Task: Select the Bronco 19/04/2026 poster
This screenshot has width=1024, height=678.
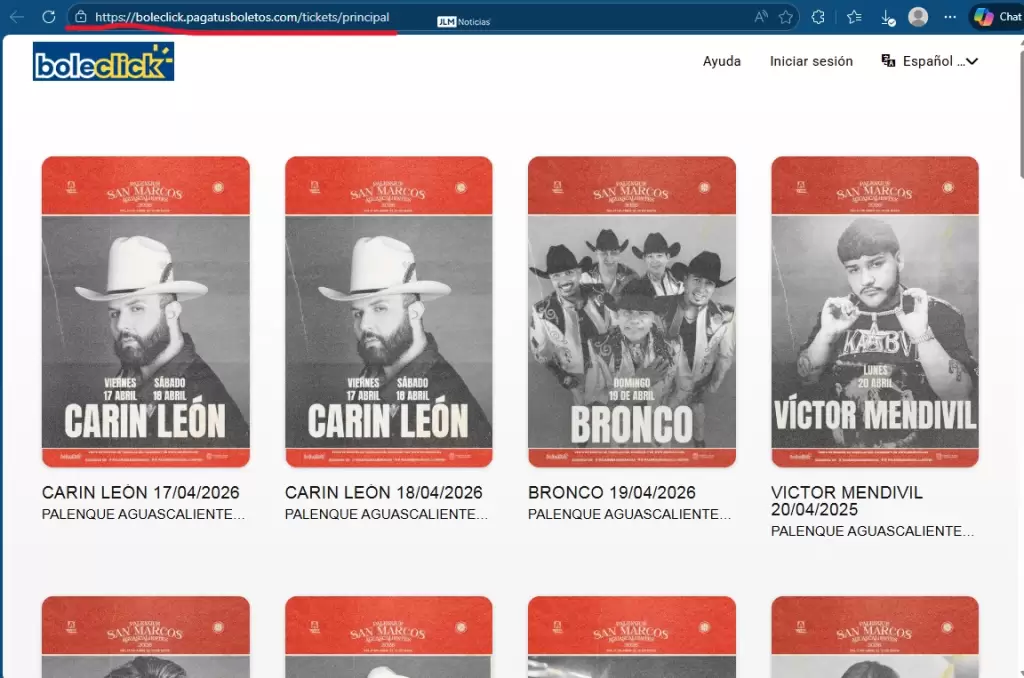Action: coord(631,311)
